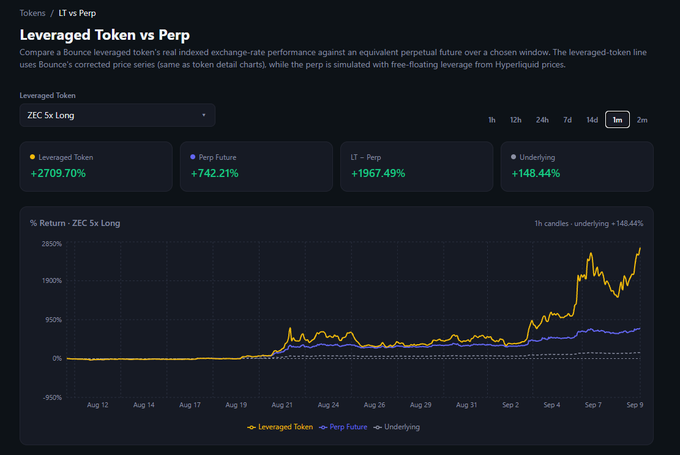This screenshot has width=680, height=455.
Task: Click the Aug 29 x-axis label
Action: tap(421, 405)
